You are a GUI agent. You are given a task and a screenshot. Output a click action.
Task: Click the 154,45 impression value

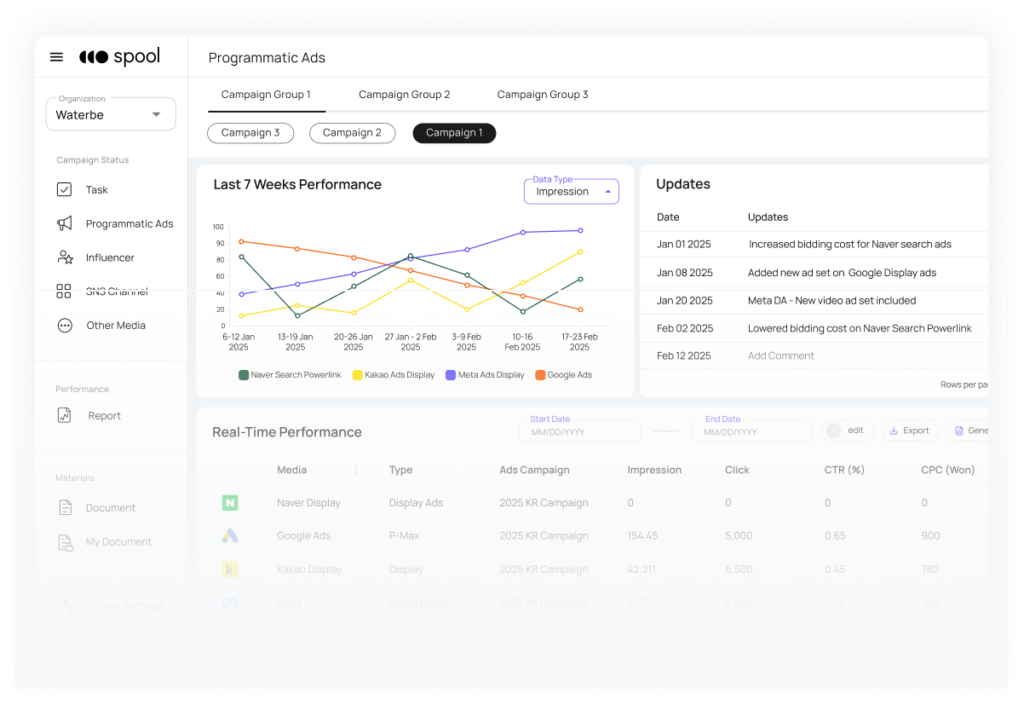click(x=643, y=536)
